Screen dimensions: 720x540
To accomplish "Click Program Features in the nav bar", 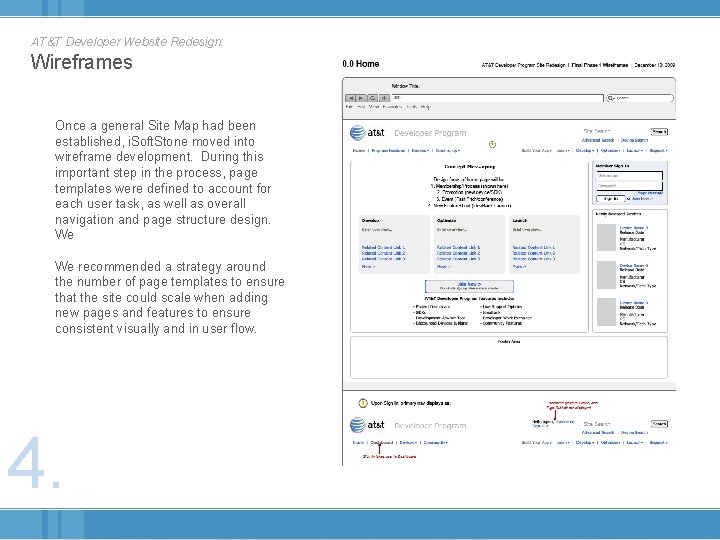I will (x=388, y=151).
